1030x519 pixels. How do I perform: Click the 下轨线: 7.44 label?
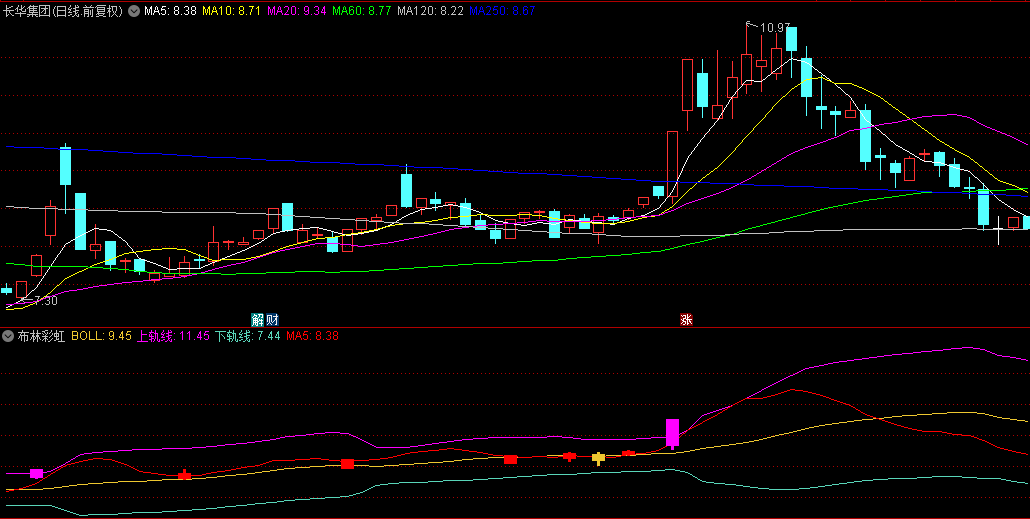coord(248,336)
